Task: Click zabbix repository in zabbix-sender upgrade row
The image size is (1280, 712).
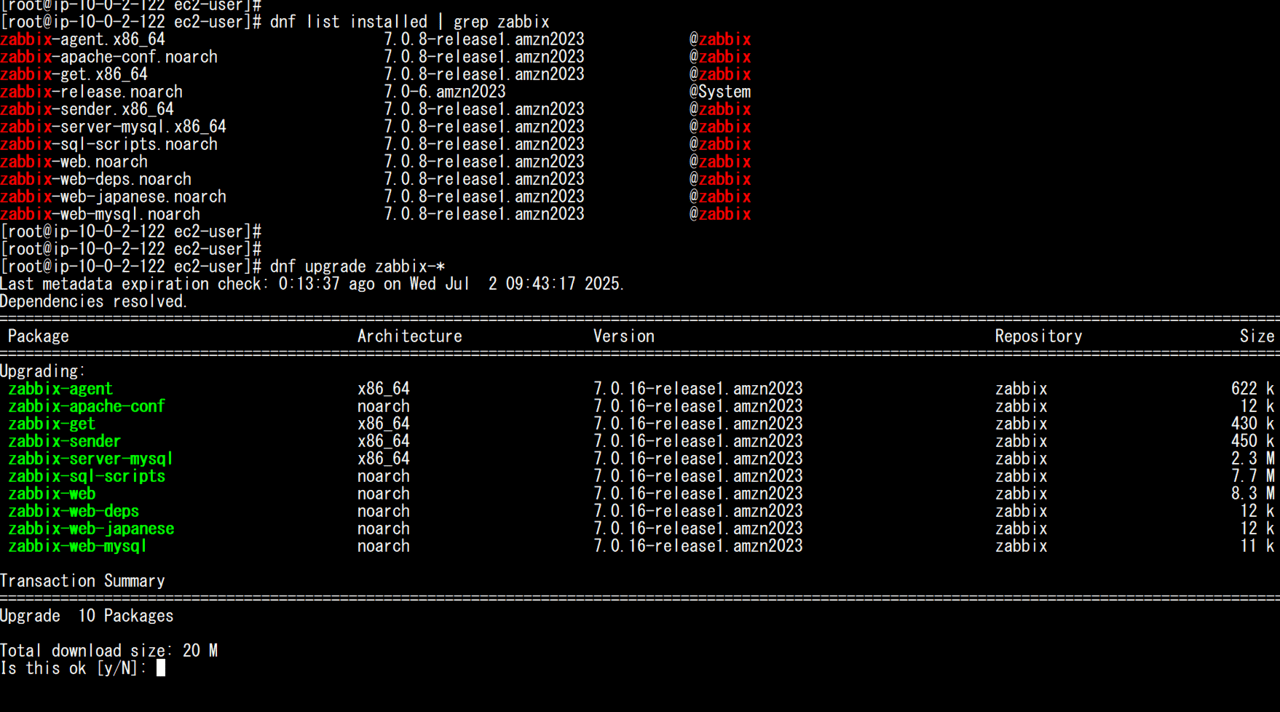Action: (x=1021, y=441)
